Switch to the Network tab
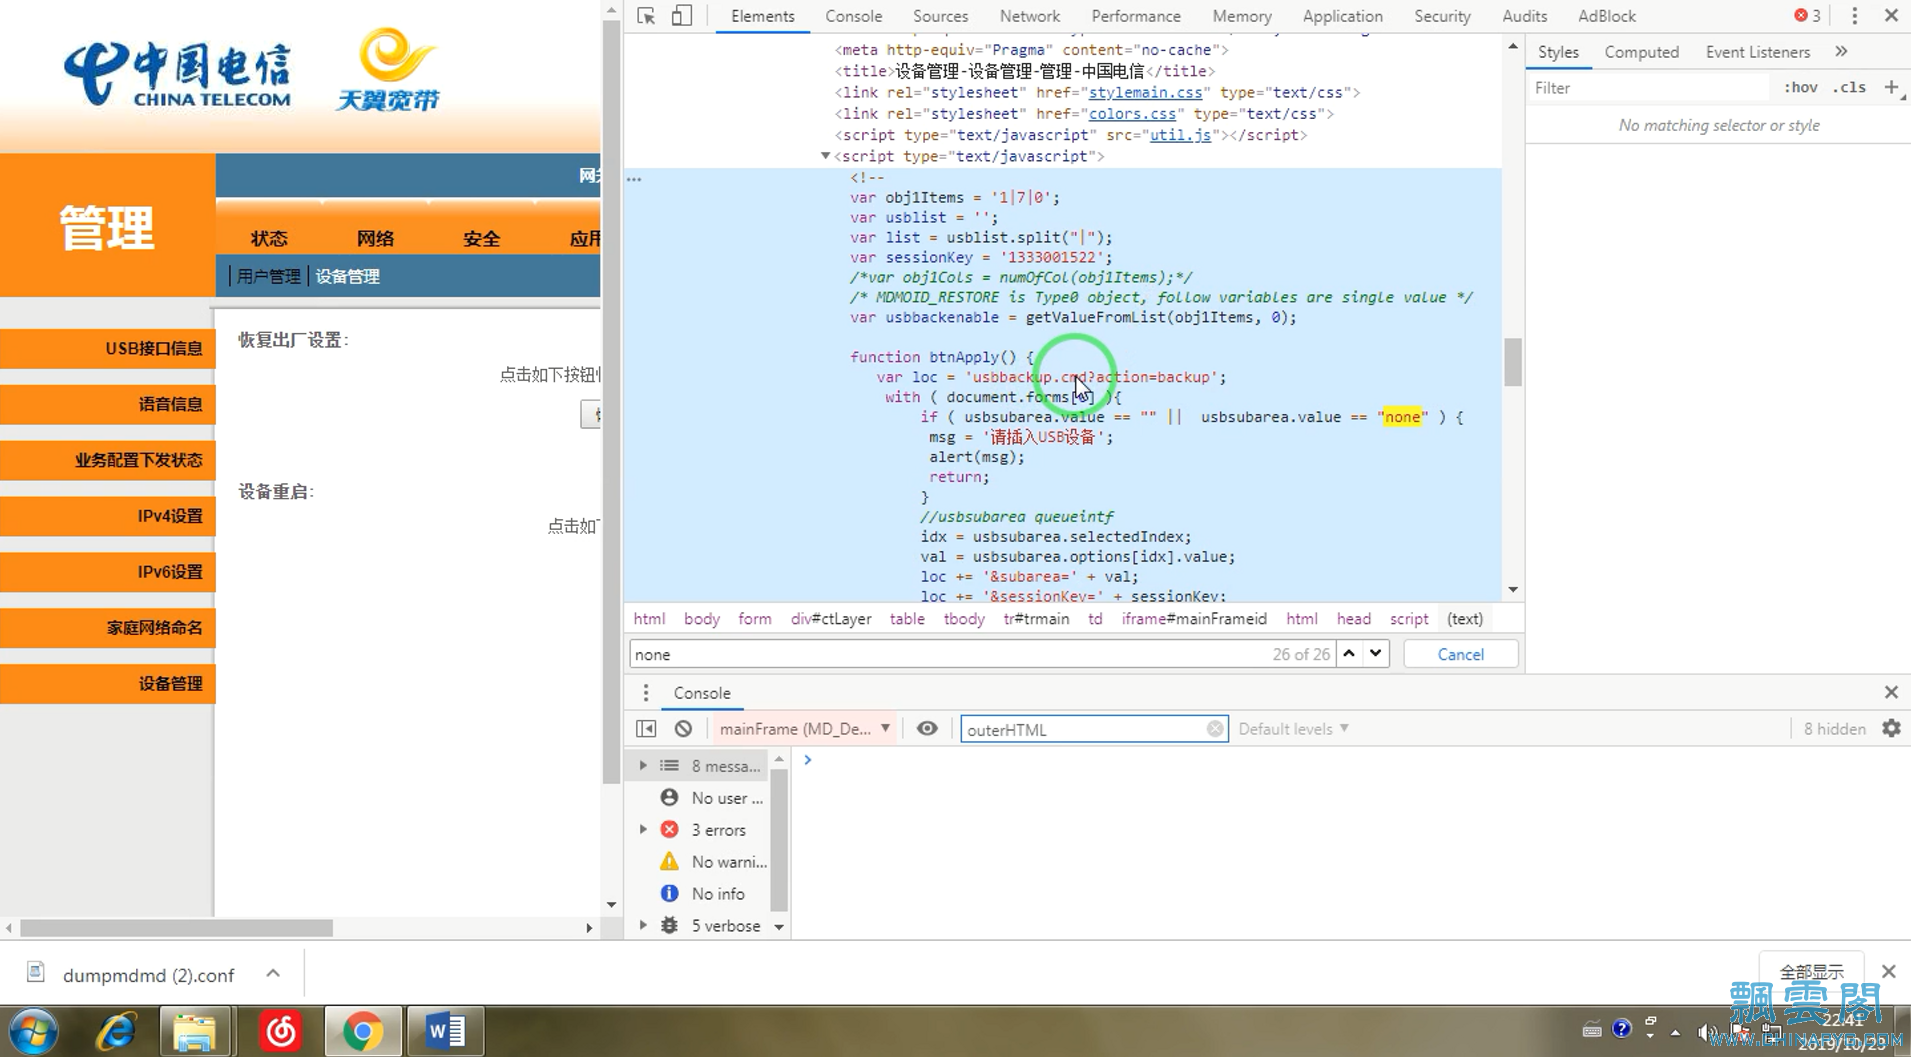Viewport: 1911px width, 1057px height. (1029, 16)
